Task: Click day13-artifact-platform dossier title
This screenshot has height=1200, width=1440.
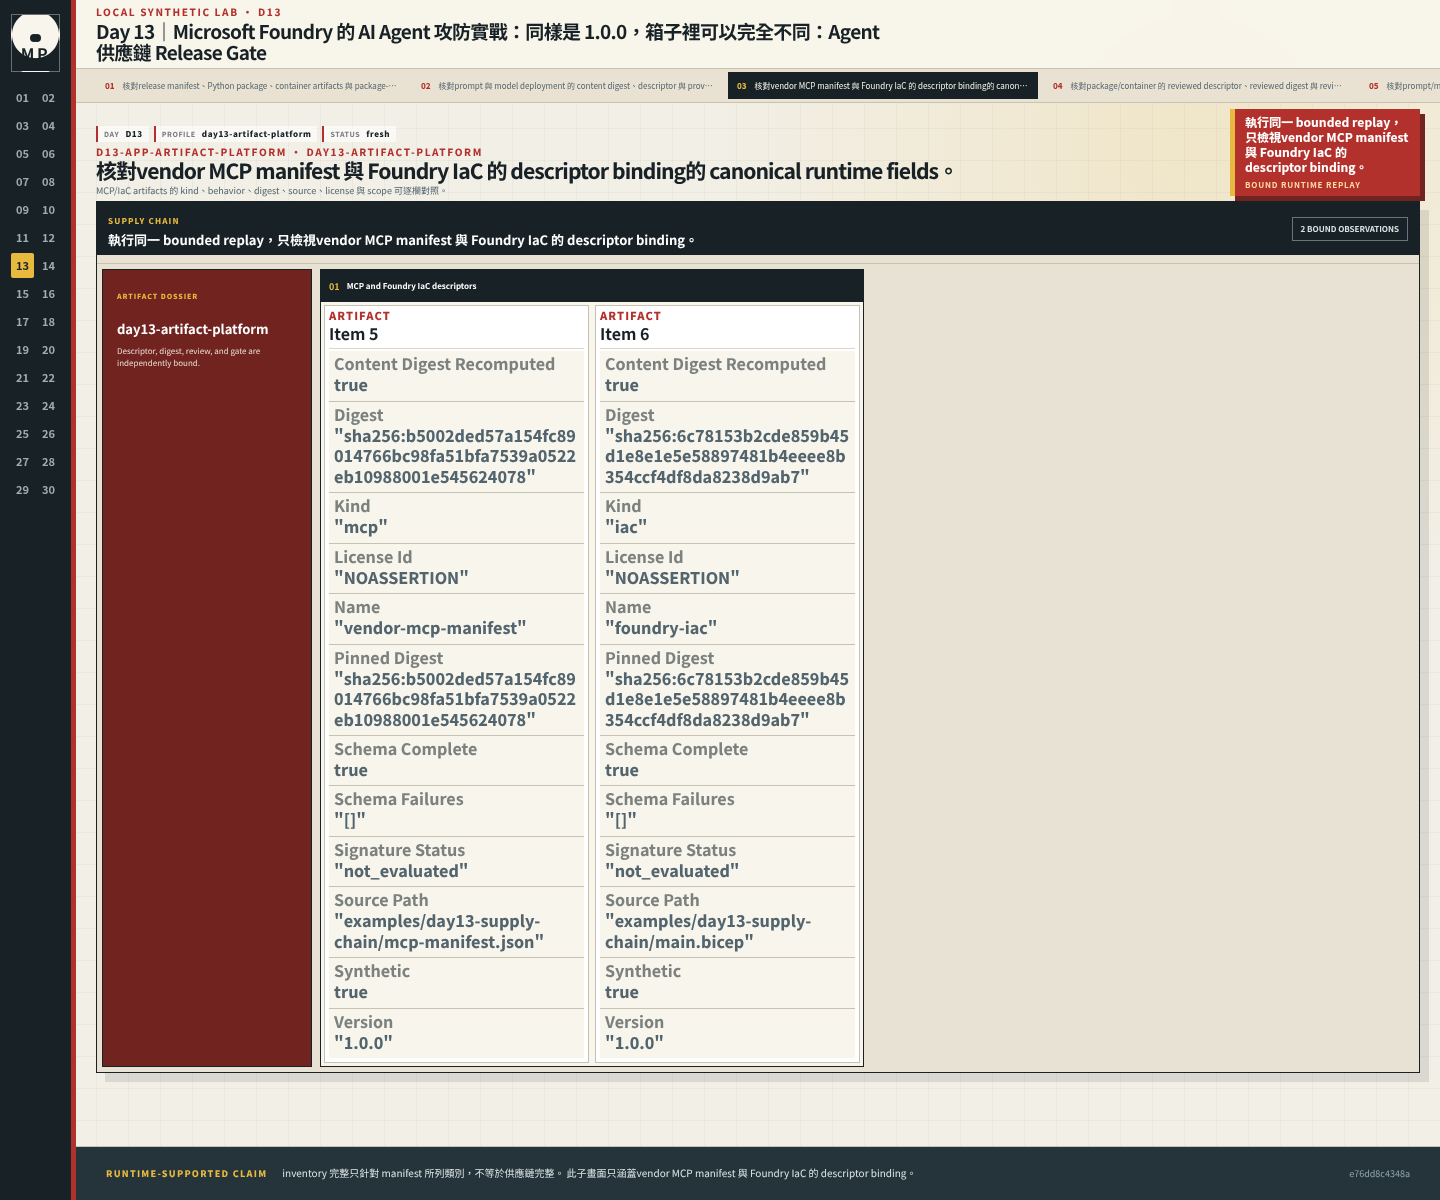Action: 192,329
